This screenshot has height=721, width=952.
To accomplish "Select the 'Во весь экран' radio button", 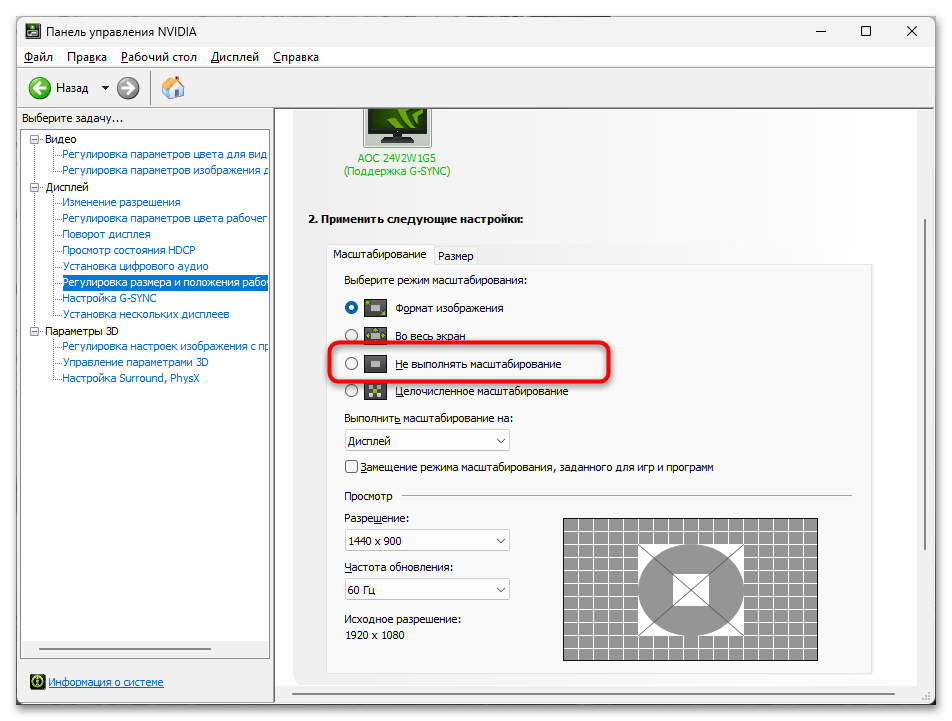I will 351,335.
